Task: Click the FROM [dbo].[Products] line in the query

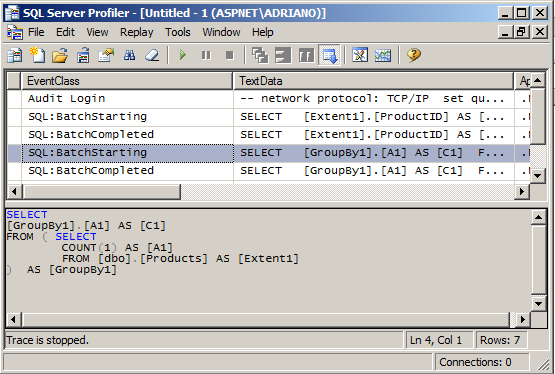Action: click(180, 259)
